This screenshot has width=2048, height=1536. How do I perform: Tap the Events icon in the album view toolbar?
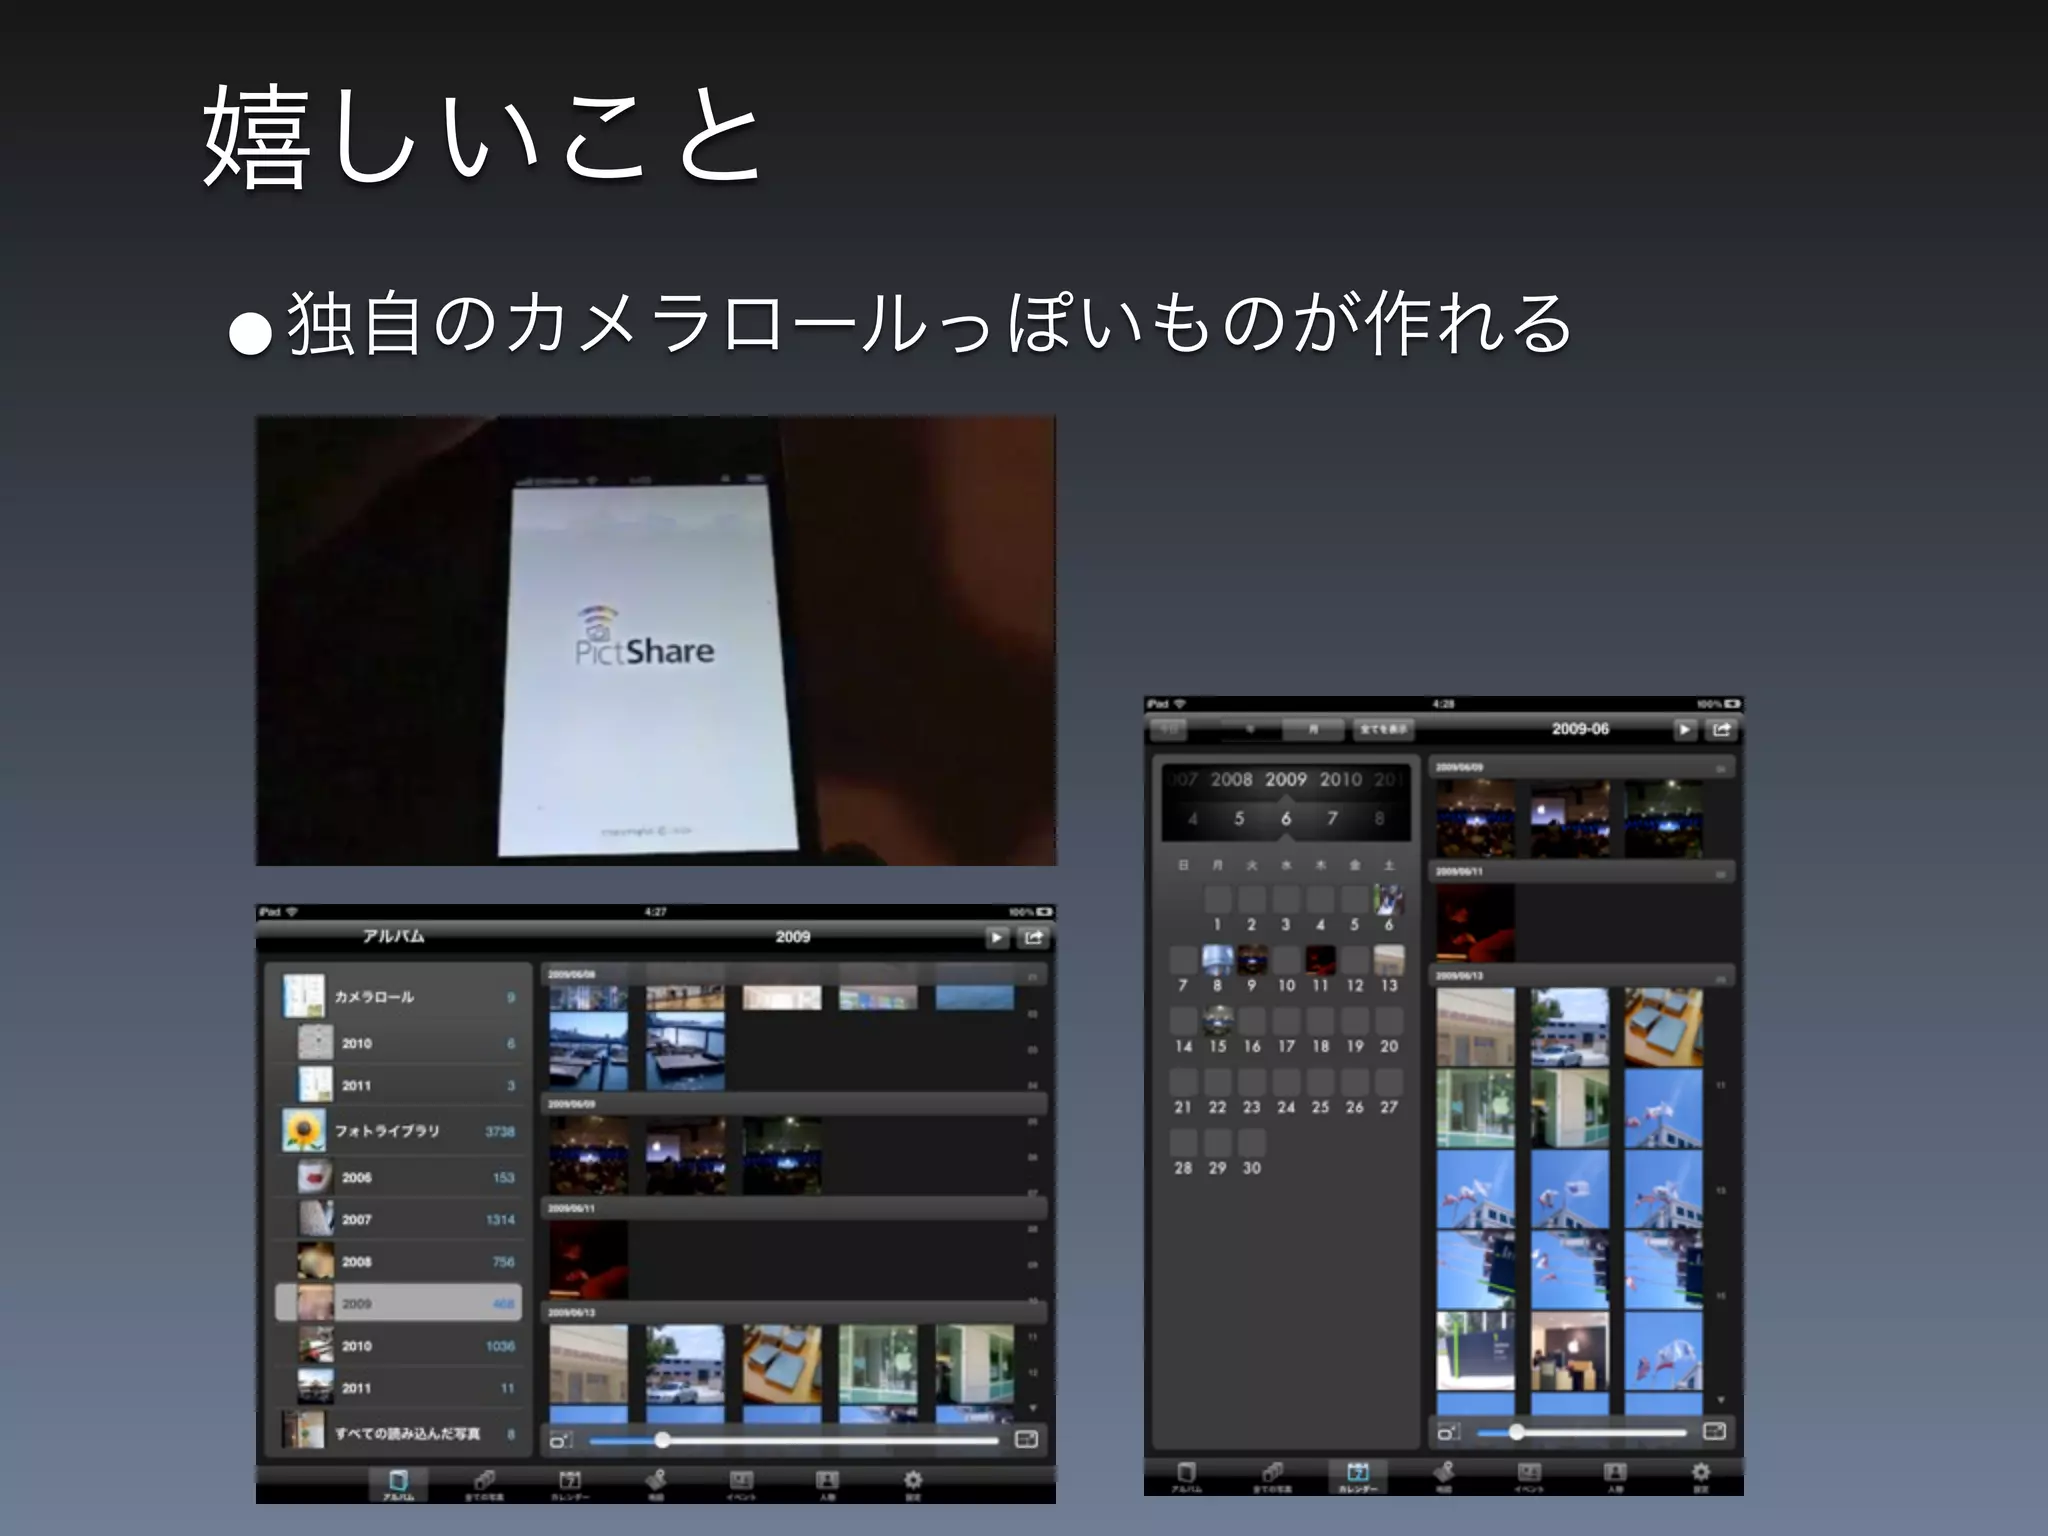[x=740, y=1481]
